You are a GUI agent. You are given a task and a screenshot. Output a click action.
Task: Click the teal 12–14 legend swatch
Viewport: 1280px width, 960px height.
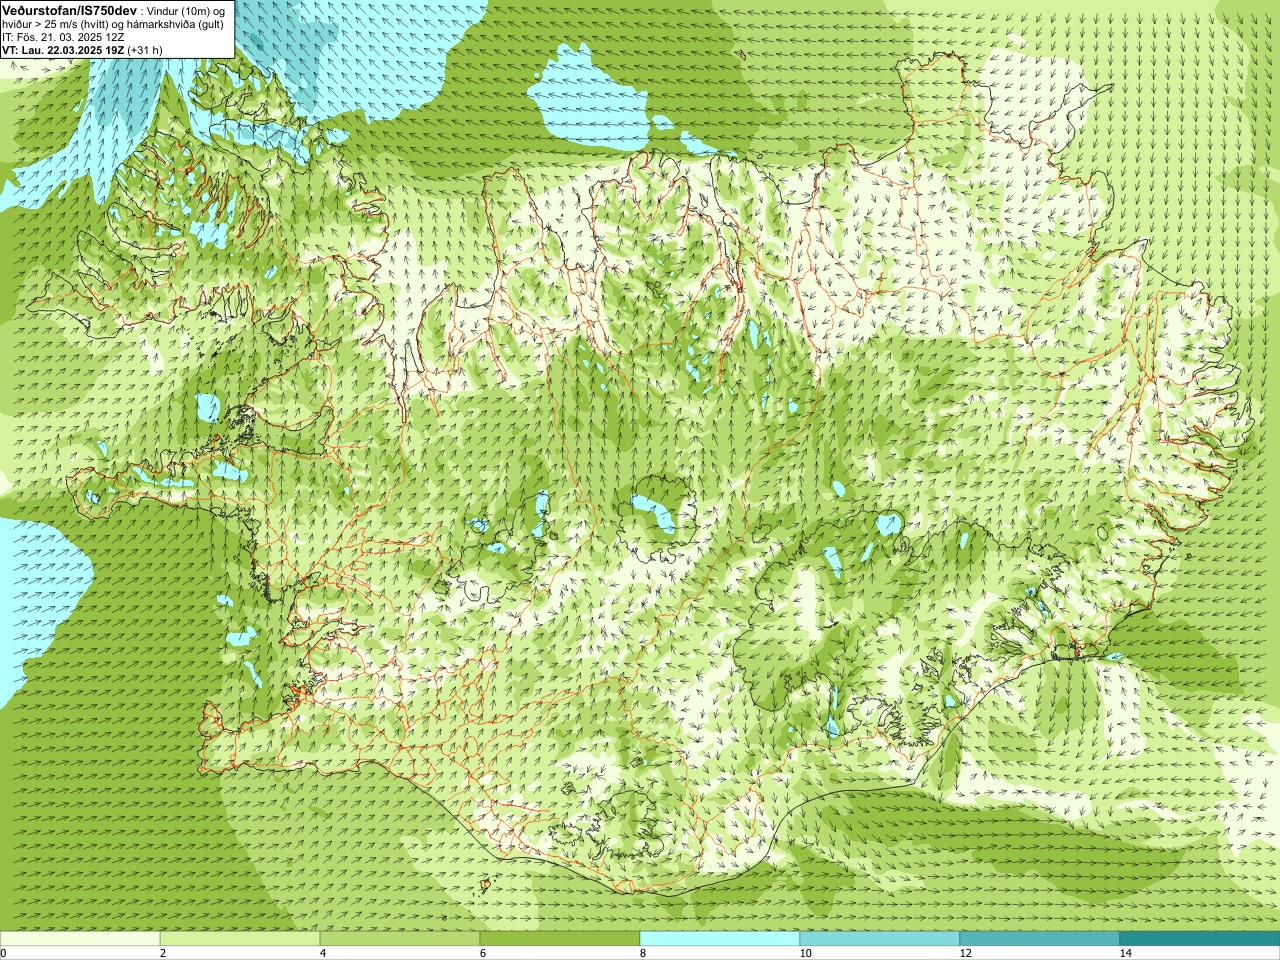(x=1040, y=939)
